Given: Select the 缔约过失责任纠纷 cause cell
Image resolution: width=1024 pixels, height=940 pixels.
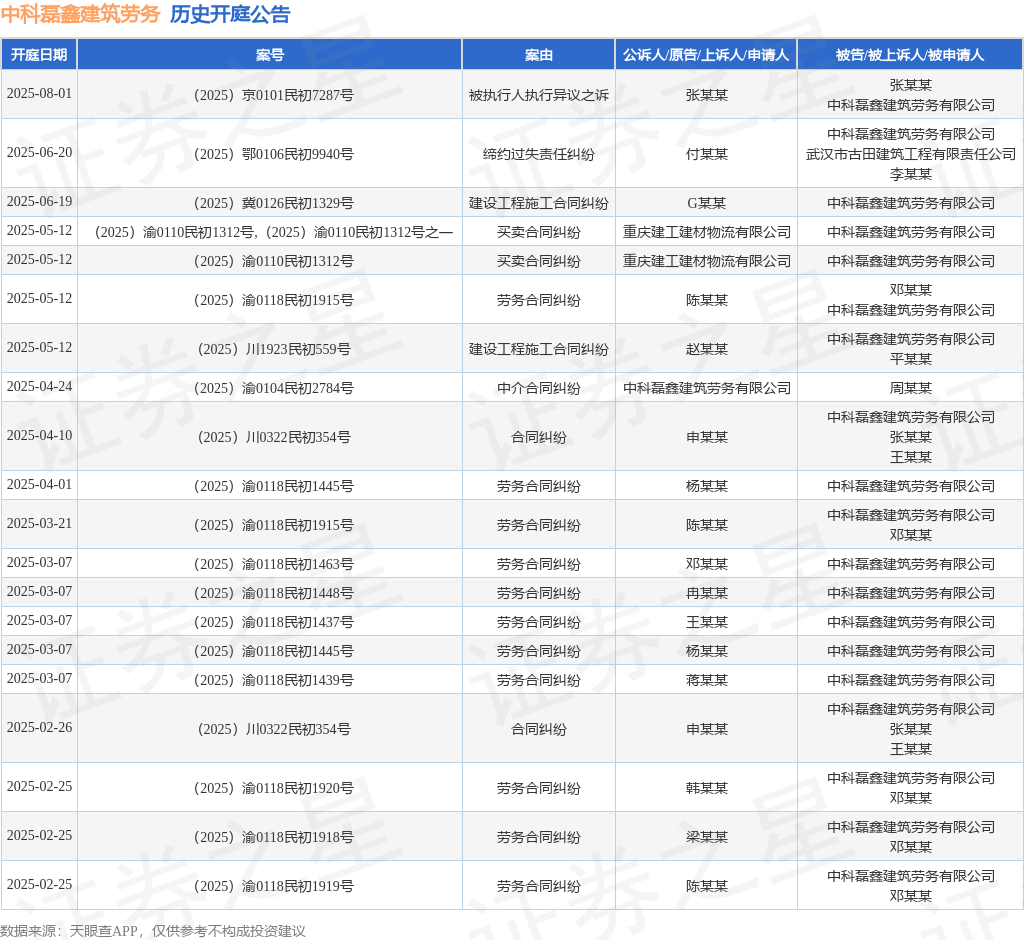Looking at the screenshot, I should [539, 154].
